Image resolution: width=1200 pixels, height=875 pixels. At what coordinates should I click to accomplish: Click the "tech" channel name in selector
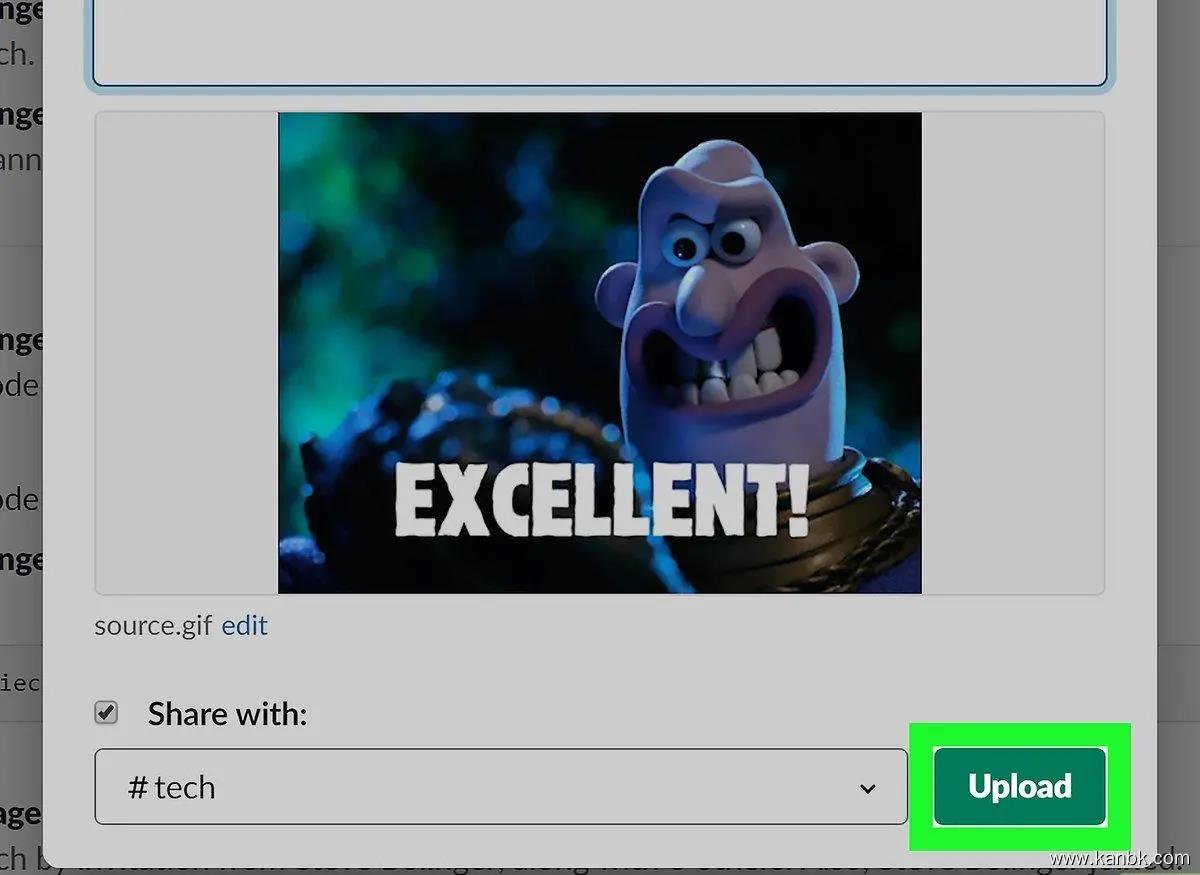pos(185,788)
